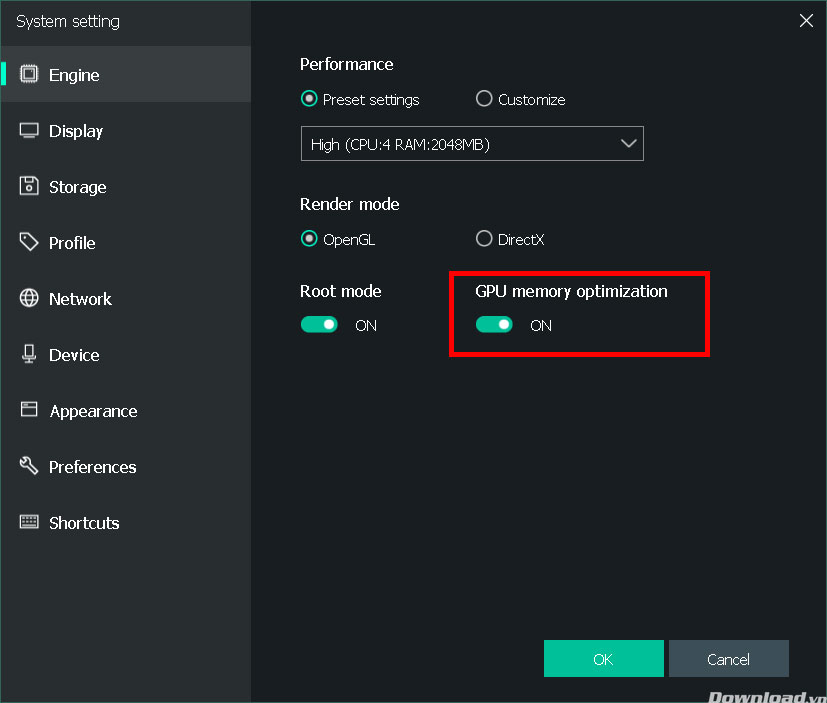Viewport: 827px width, 703px height.
Task: Click the Shortcuts keyboard icon
Action: point(29,523)
